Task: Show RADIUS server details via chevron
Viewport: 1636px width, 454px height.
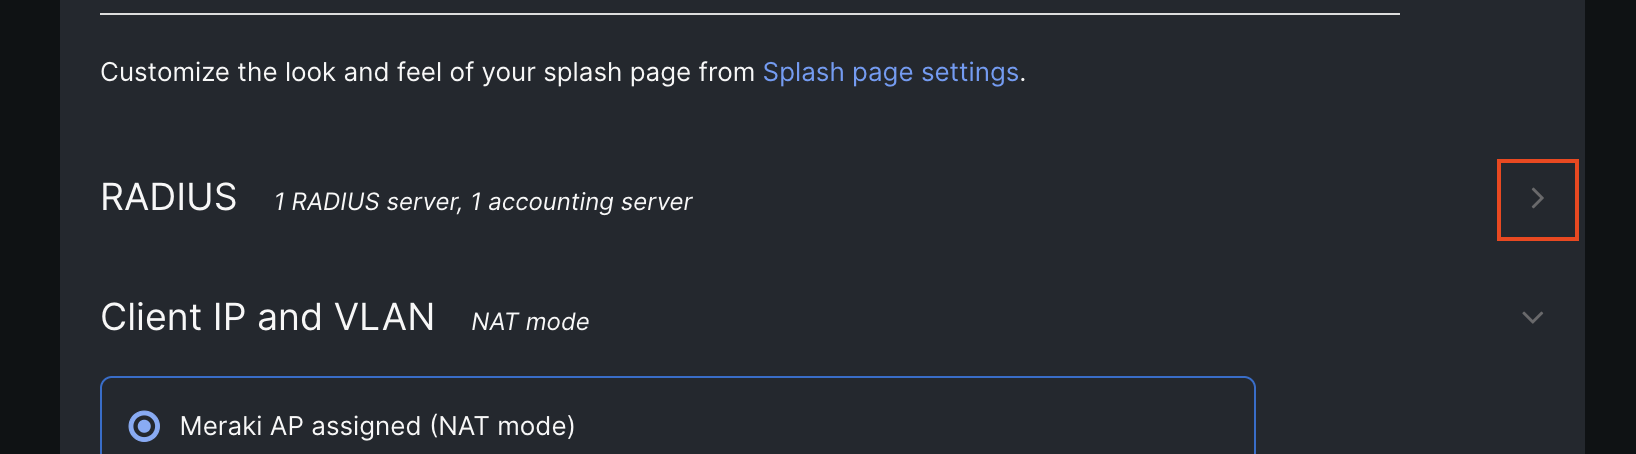Action: click(1537, 199)
